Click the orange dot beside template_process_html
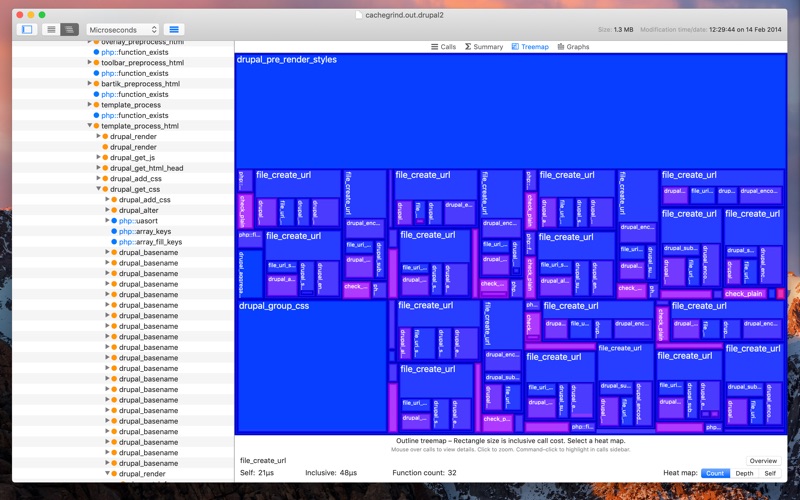 (x=96, y=126)
